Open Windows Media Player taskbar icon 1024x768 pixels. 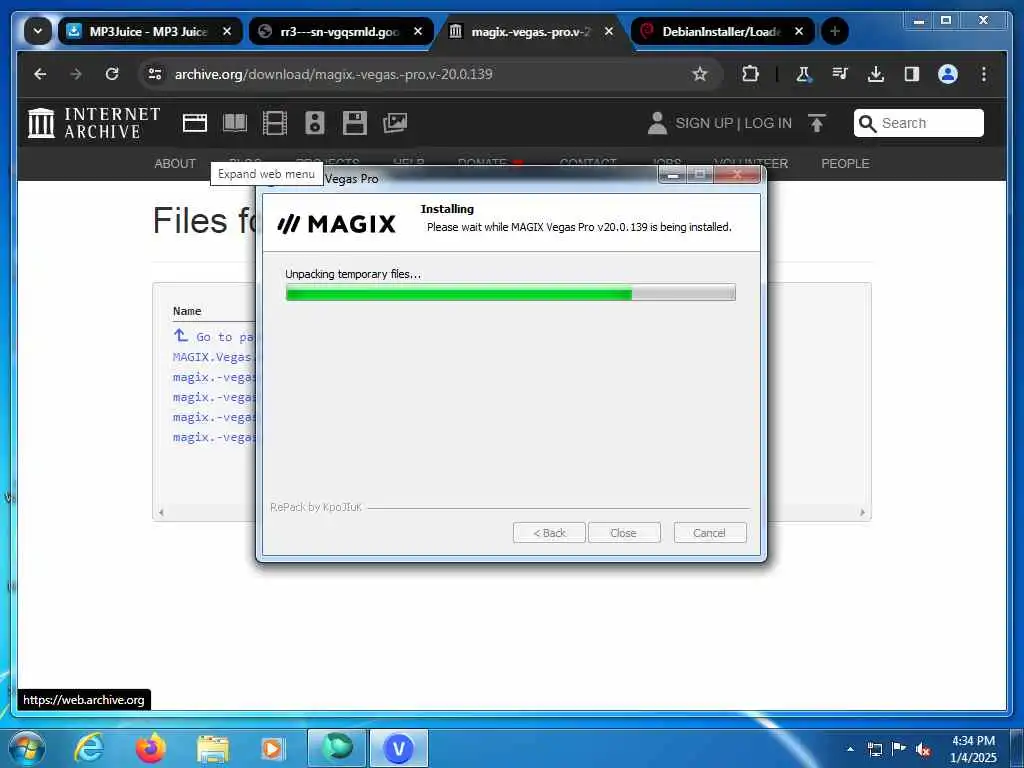click(x=272, y=749)
